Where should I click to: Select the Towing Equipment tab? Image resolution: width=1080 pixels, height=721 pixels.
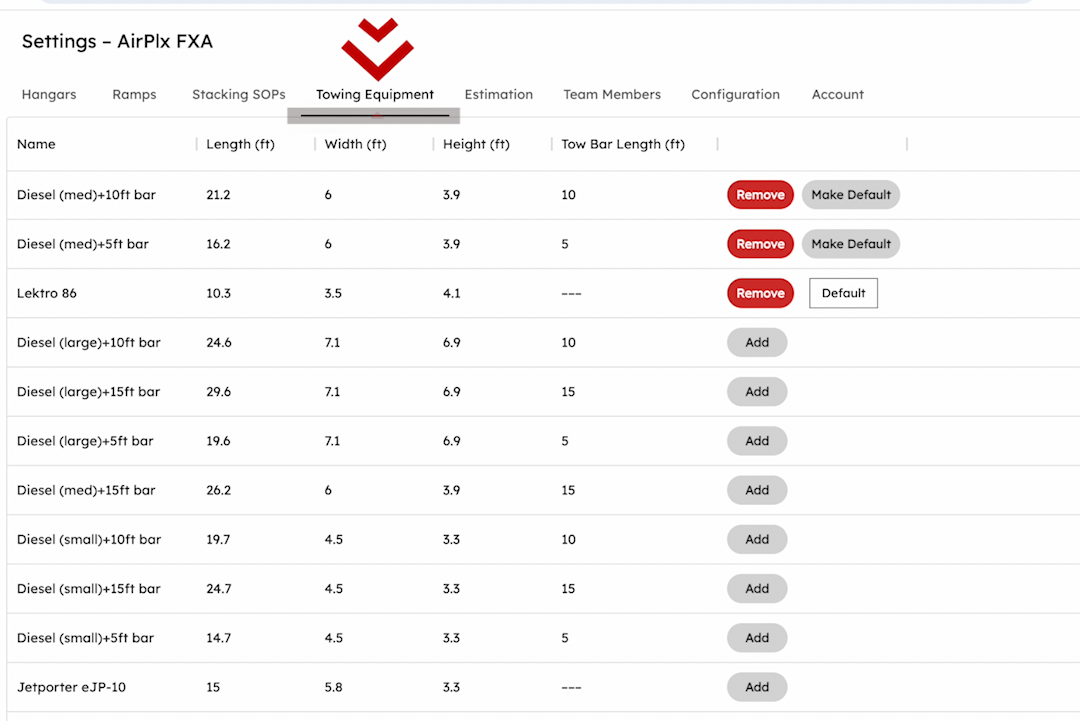[x=375, y=95]
